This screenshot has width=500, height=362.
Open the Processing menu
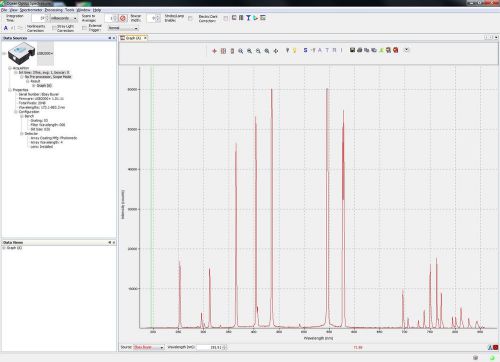click(54, 10)
